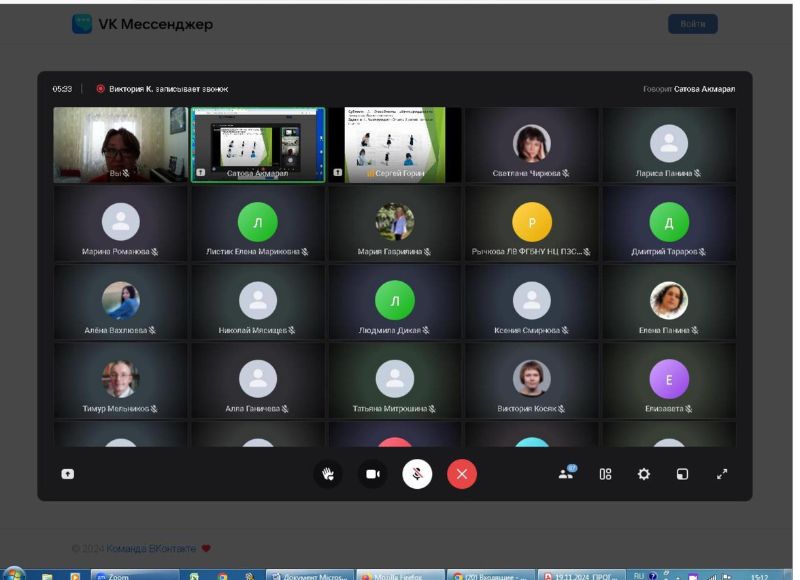
Task: Toggle the camera on or off
Action: click(372, 474)
